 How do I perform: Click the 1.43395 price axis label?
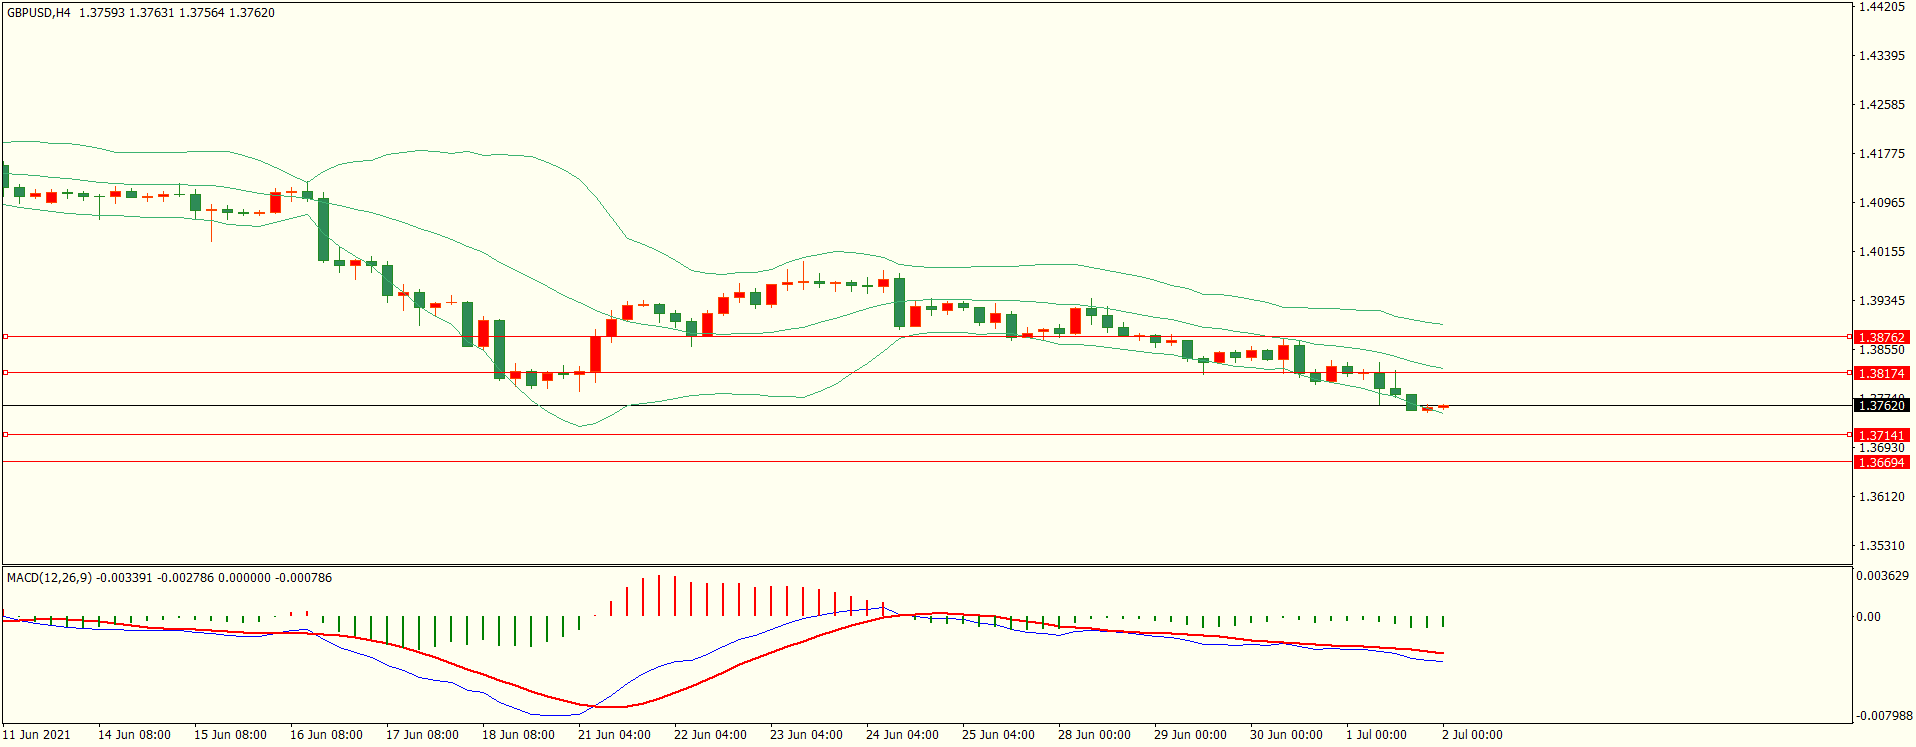pyautogui.click(x=1882, y=56)
